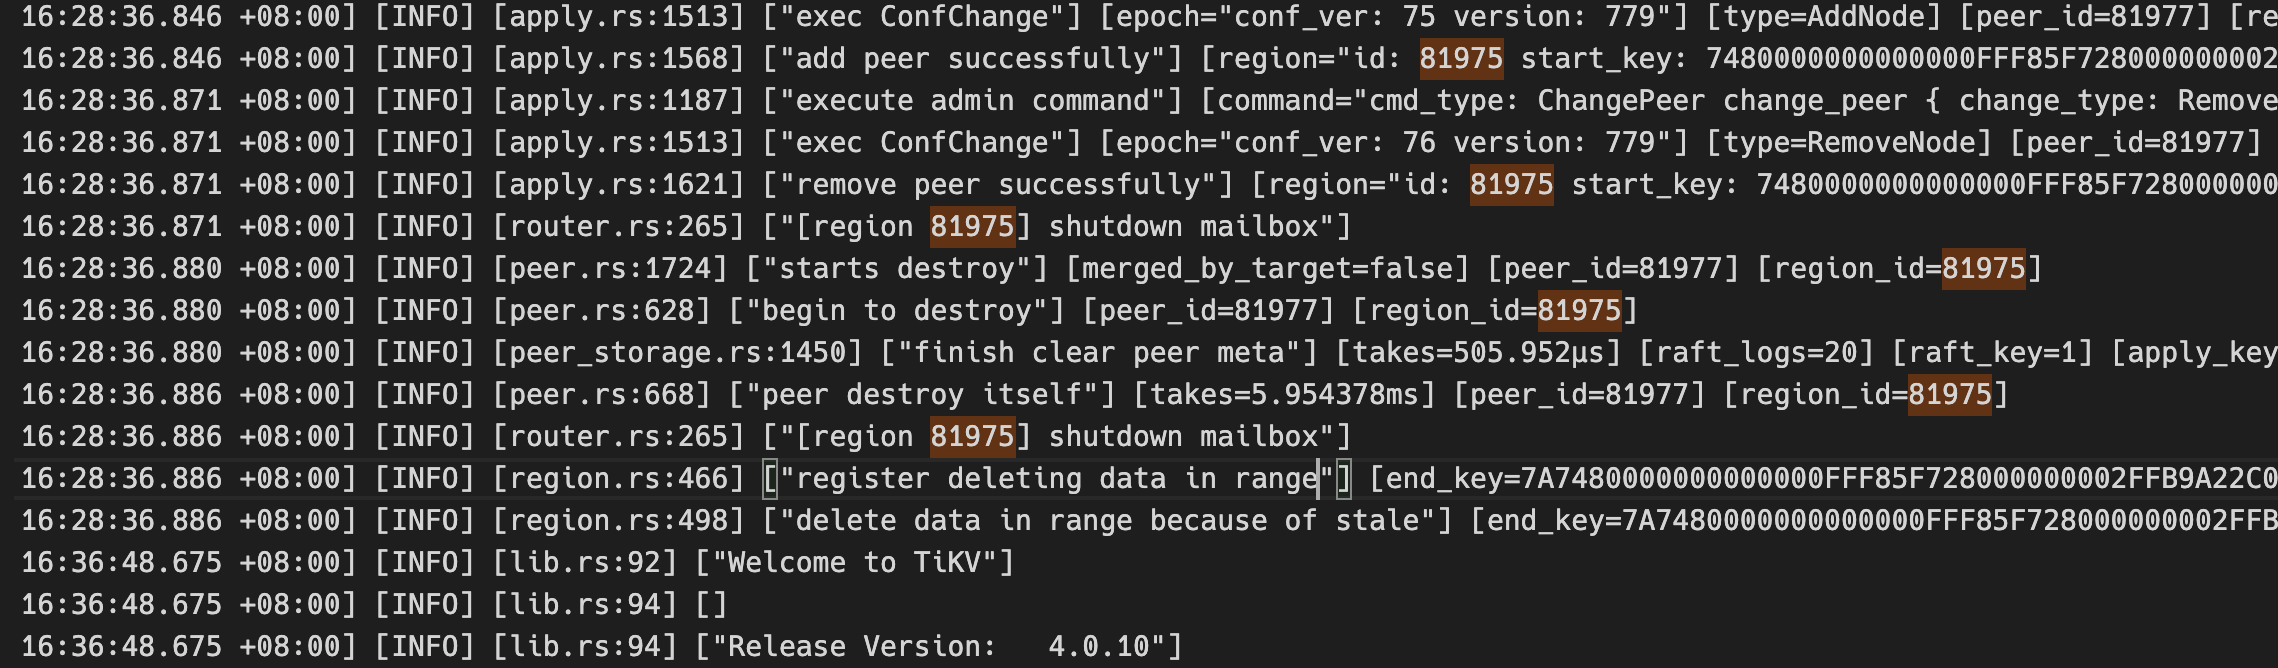The width and height of the screenshot is (2278, 668).
Task: Click the [region.rs:498] source reference
Action: coord(618,521)
